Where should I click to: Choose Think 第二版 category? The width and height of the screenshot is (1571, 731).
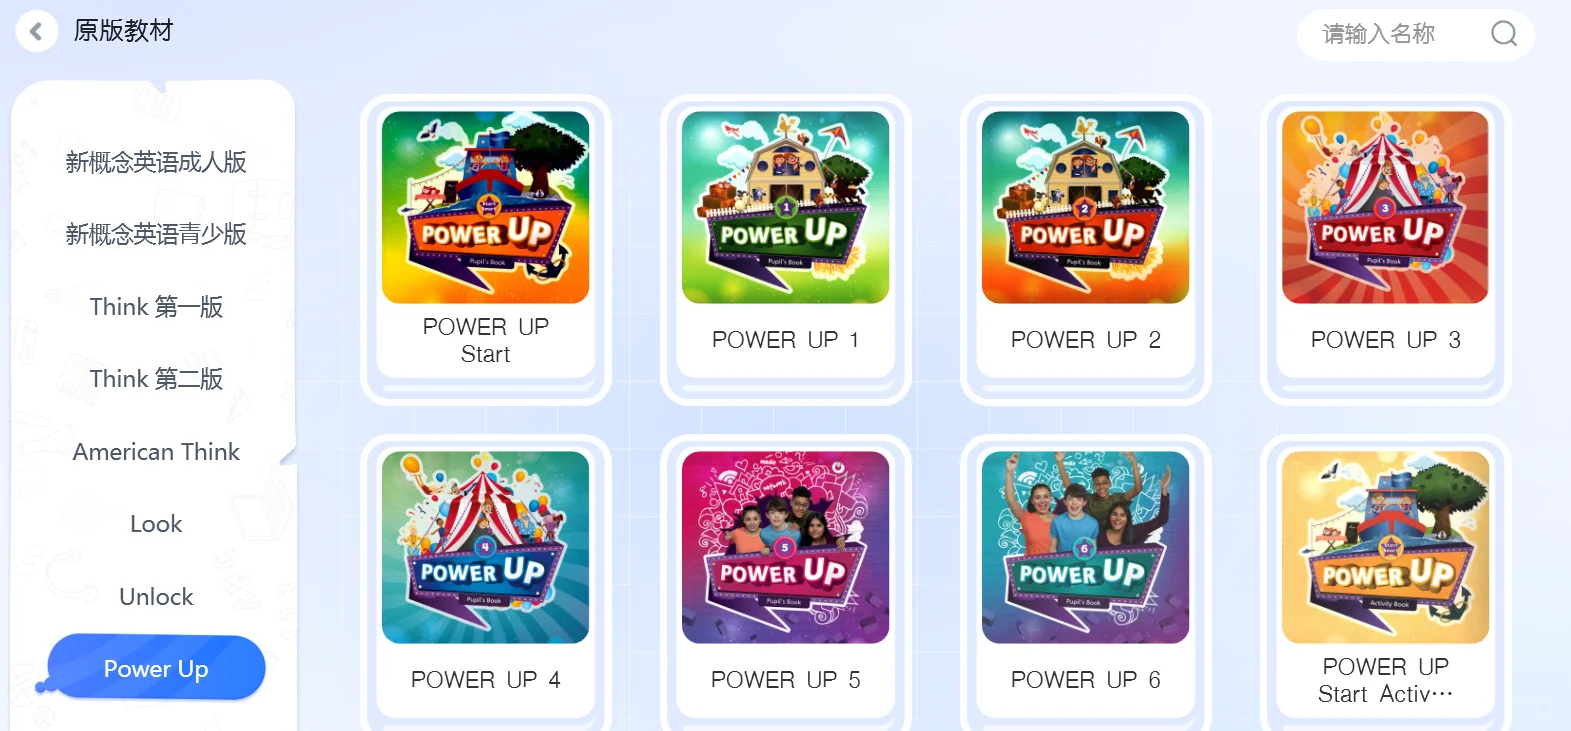point(156,379)
